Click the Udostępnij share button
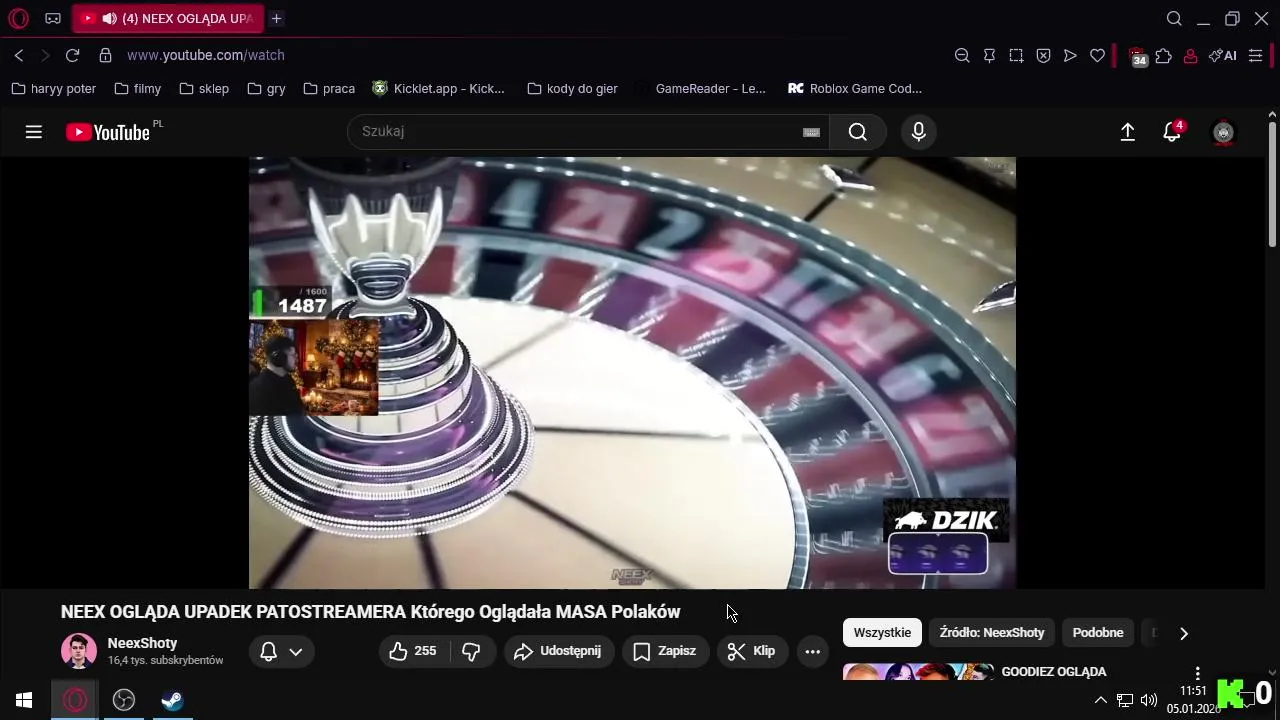This screenshot has height=720, width=1280. (558, 651)
